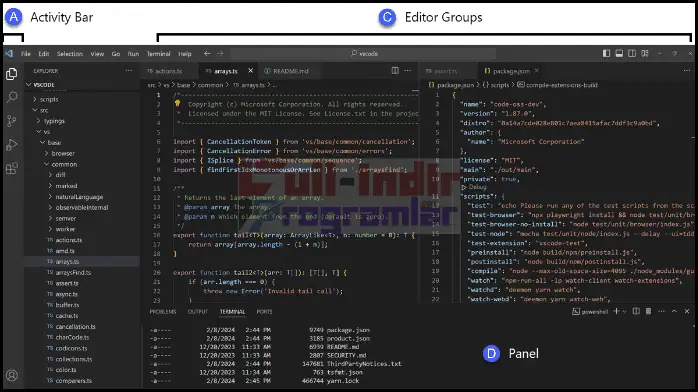Switch to the PROBLEMS panel tab
Image resolution: width=698 pixels, height=392 pixels.
pyautogui.click(x=163, y=311)
